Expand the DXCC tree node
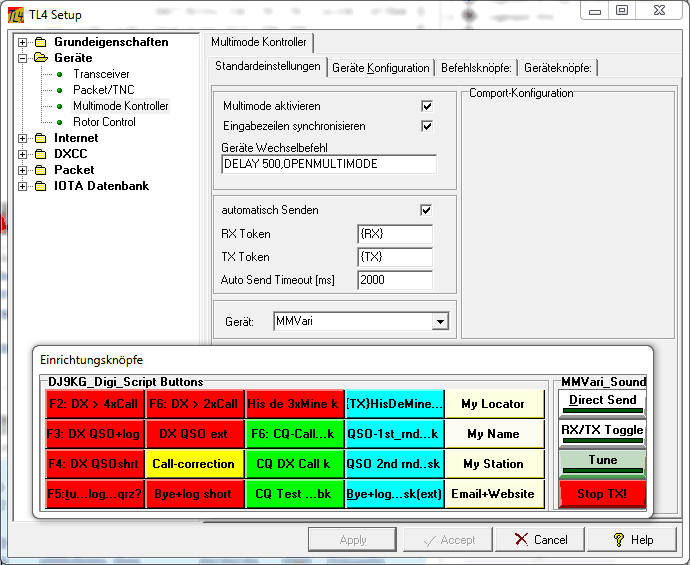Screen dimensions: 690x565 22,154
